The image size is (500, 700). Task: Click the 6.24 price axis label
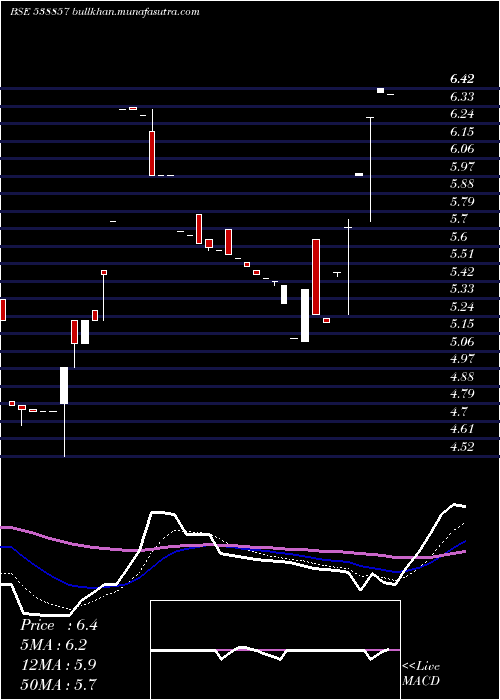462,114
